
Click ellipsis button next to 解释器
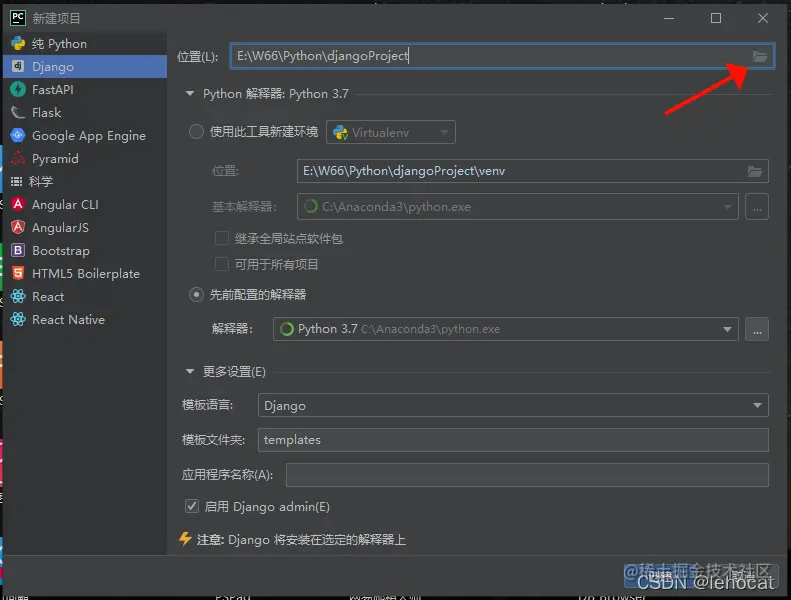pyautogui.click(x=757, y=329)
